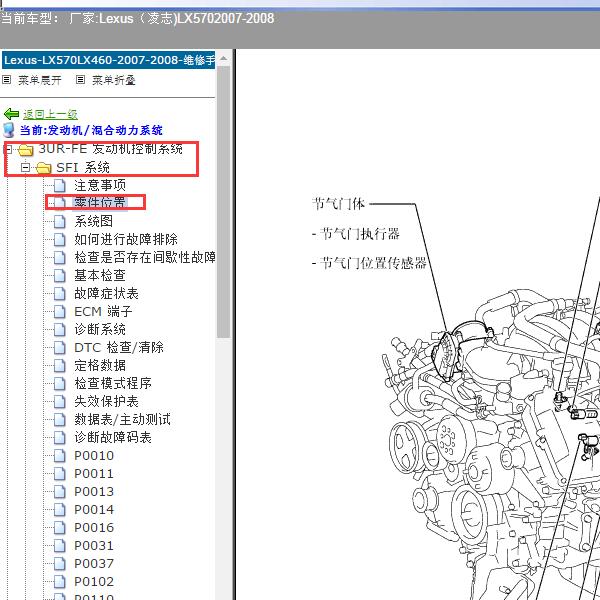Click the document icon beside ECM 端子
600x600 pixels.
pyautogui.click(x=60, y=312)
